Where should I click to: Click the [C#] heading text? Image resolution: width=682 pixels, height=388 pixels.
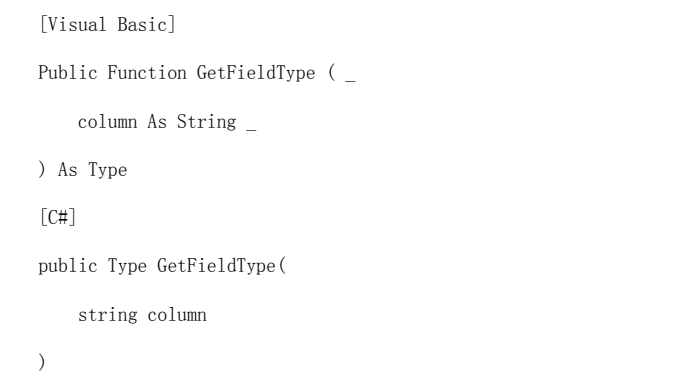57,217
